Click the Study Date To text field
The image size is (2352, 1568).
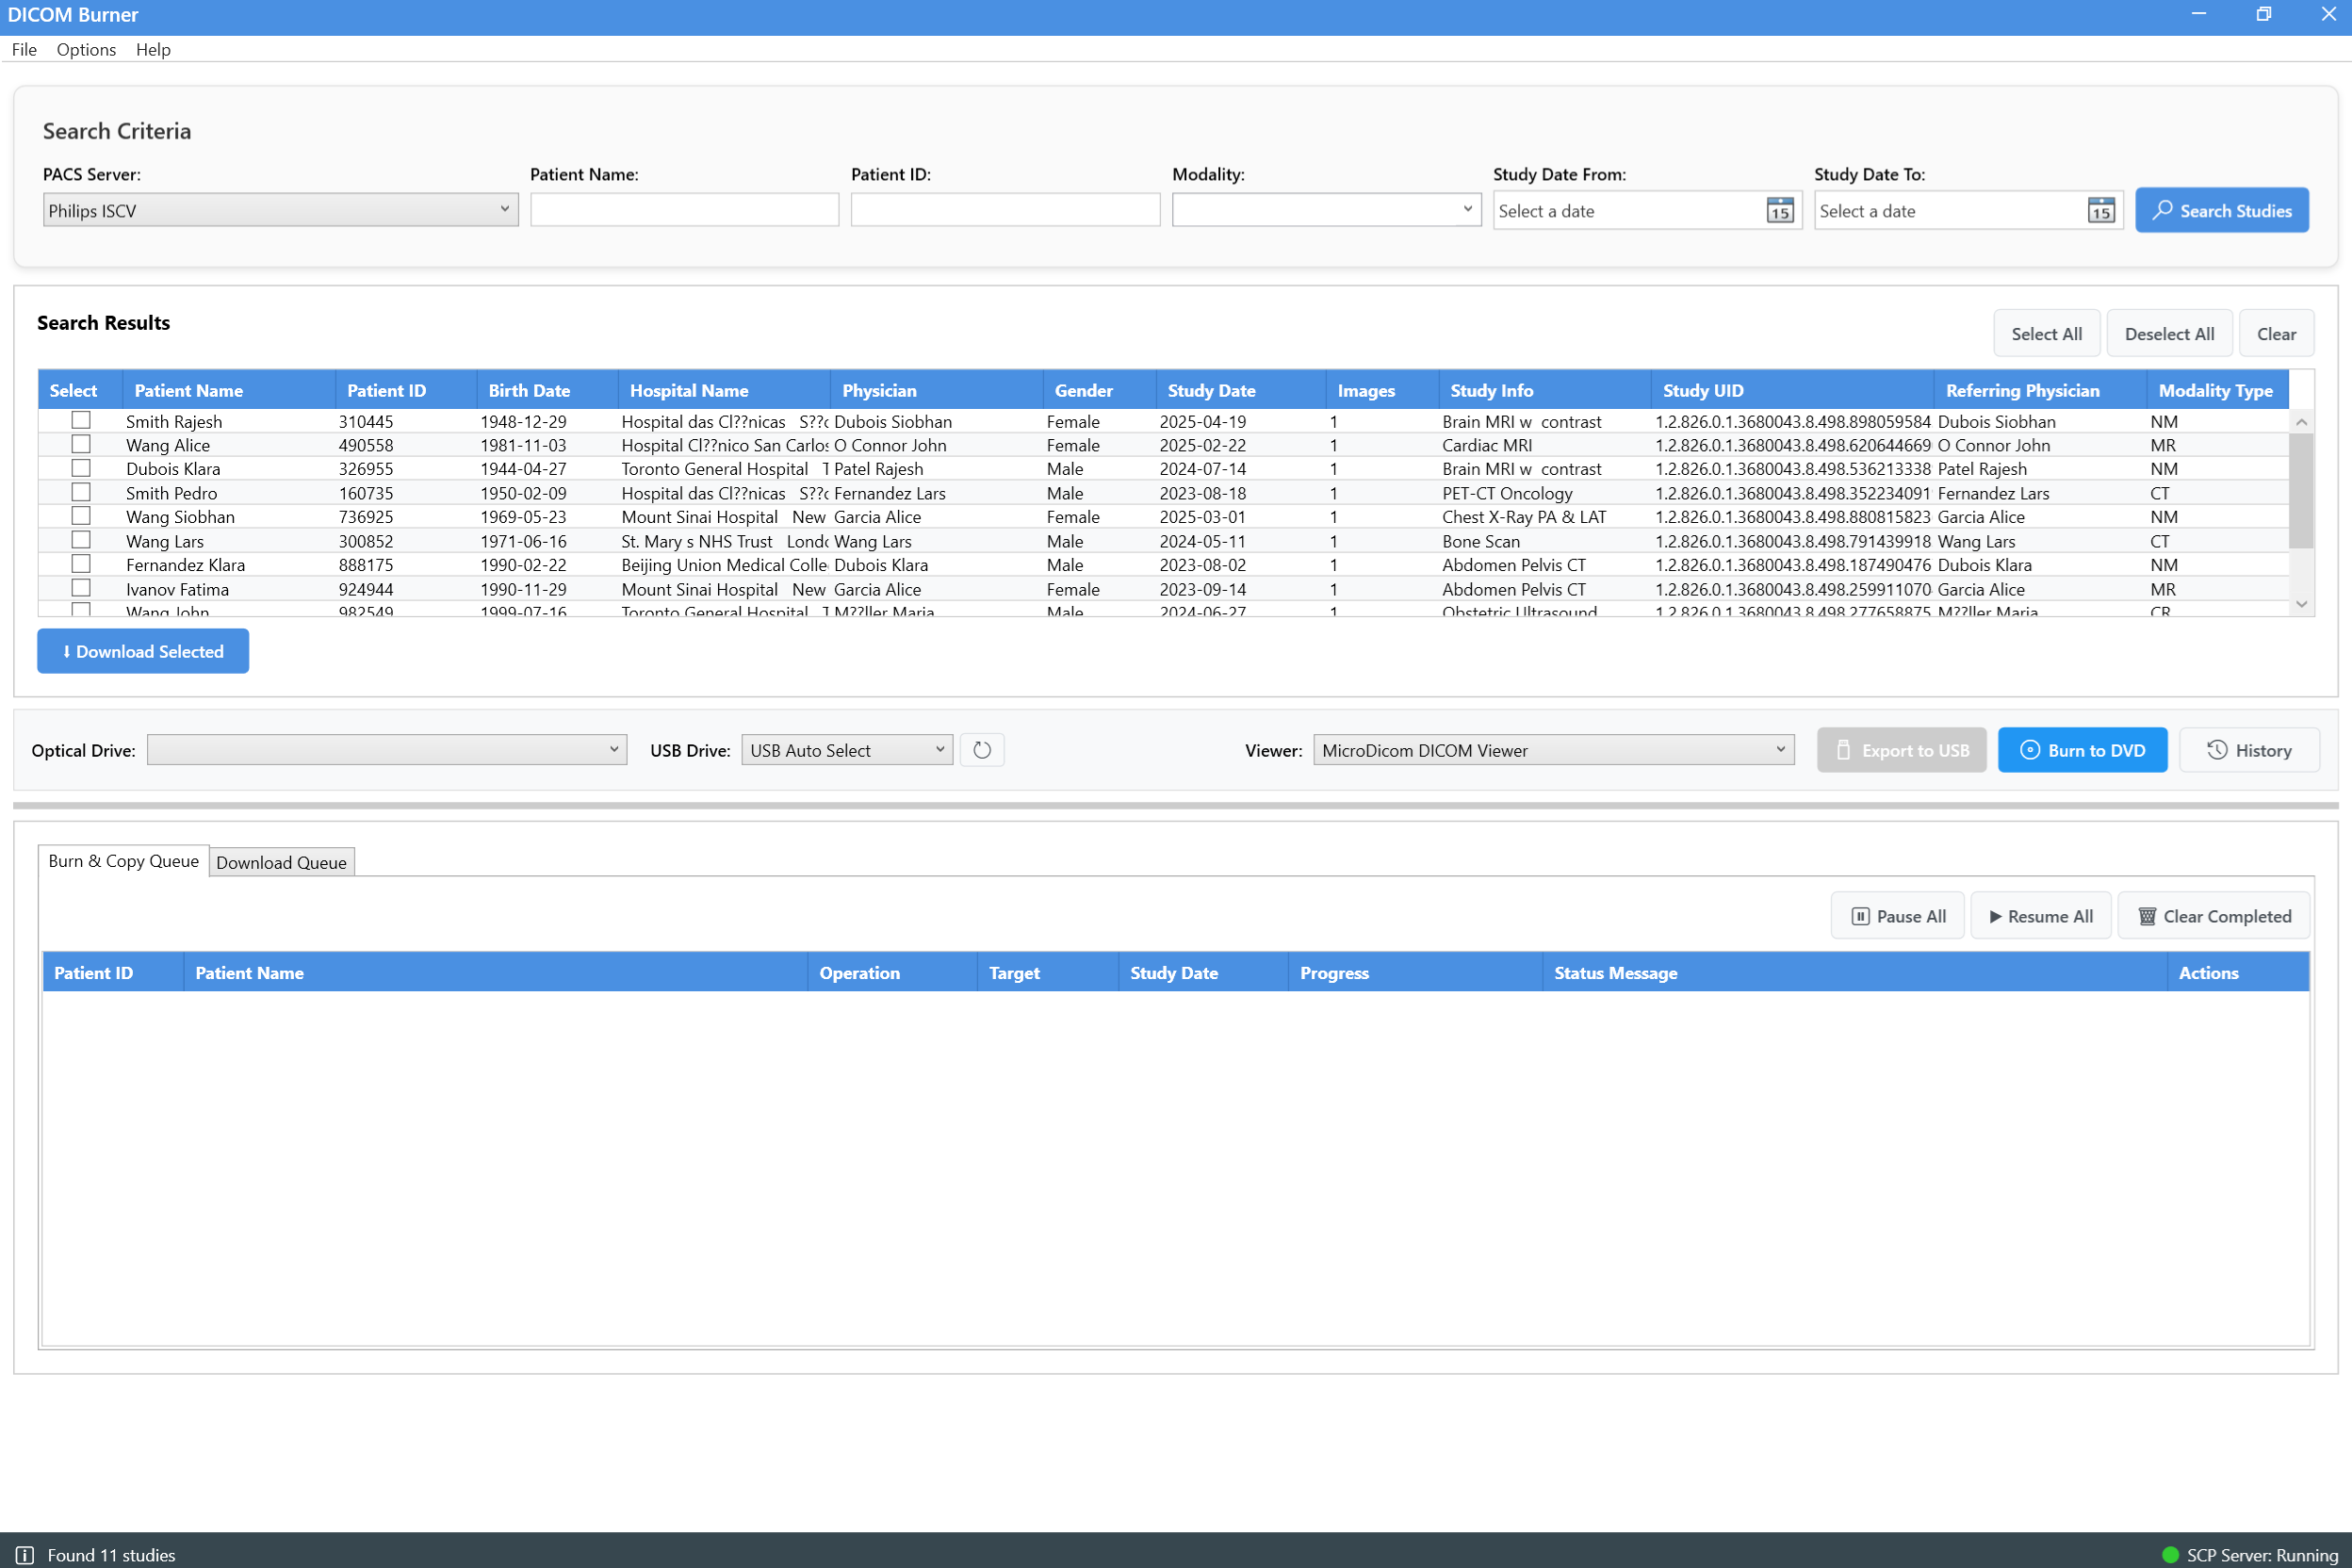[x=1950, y=211]
